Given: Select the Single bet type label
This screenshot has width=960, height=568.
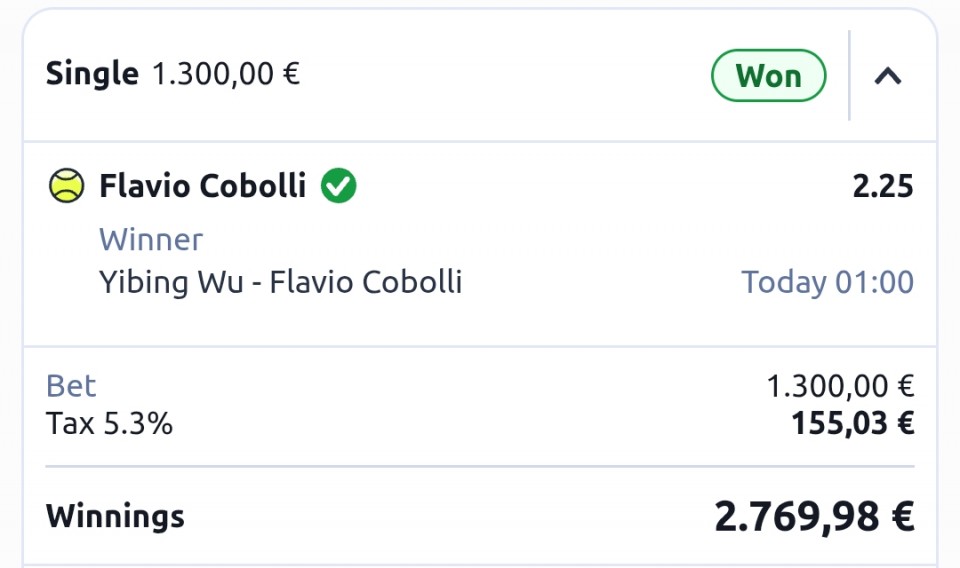Looking at the screenshot, I should tap(92, 74).
